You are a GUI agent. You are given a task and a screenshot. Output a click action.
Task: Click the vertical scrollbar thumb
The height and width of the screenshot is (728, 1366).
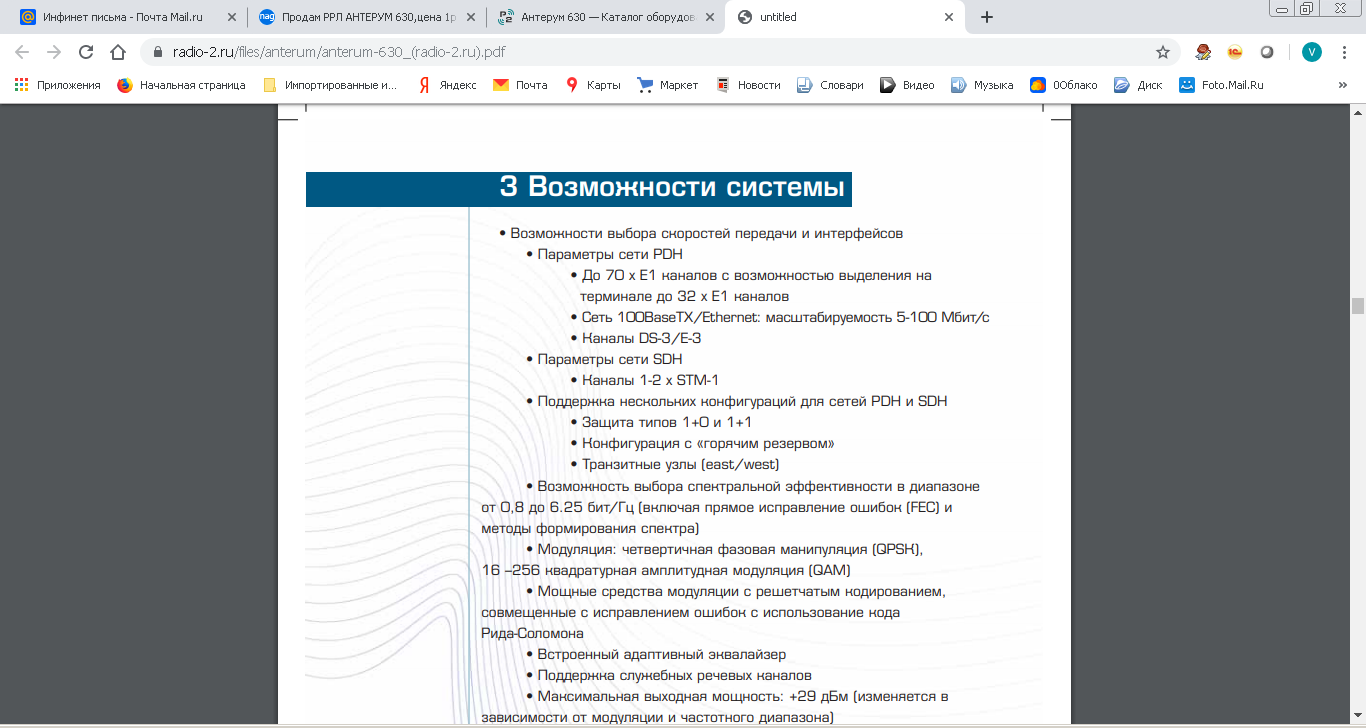1357,306
